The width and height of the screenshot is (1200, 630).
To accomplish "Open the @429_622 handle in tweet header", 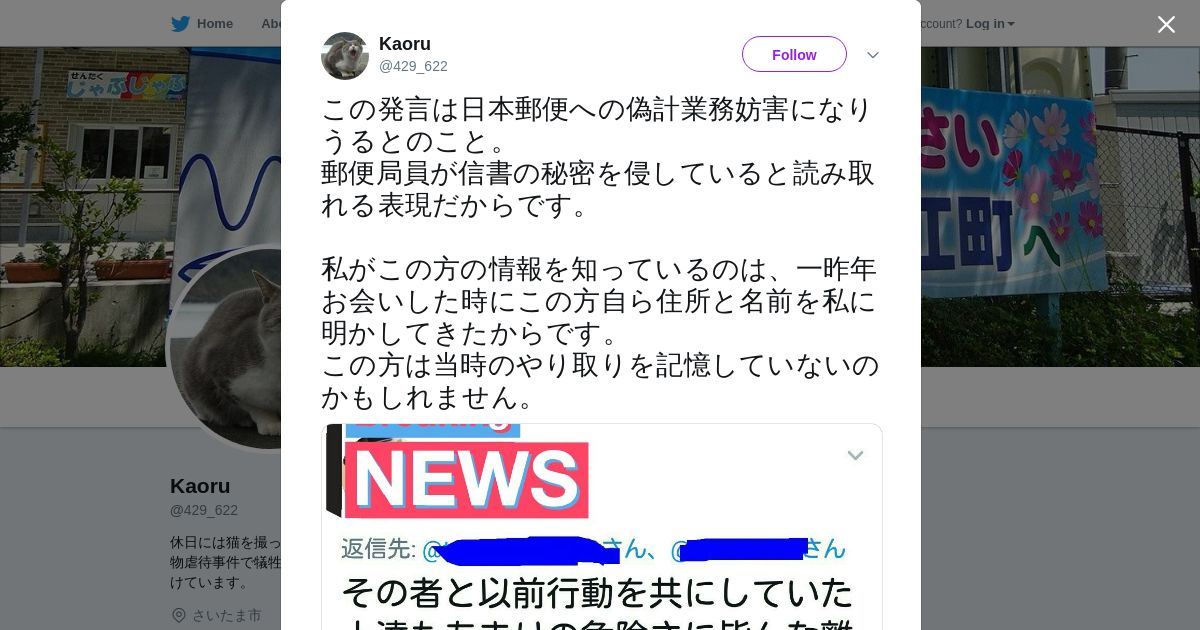I will [x=413, y=66].
